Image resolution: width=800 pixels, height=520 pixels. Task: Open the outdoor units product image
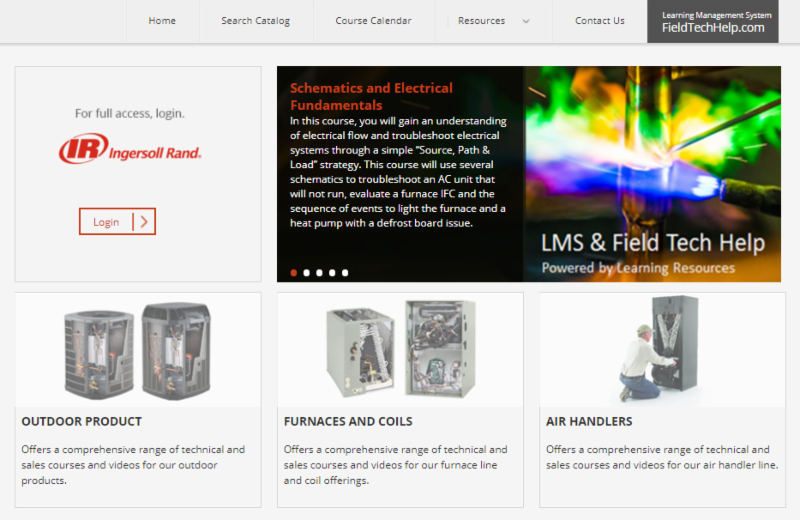(138, 350)
